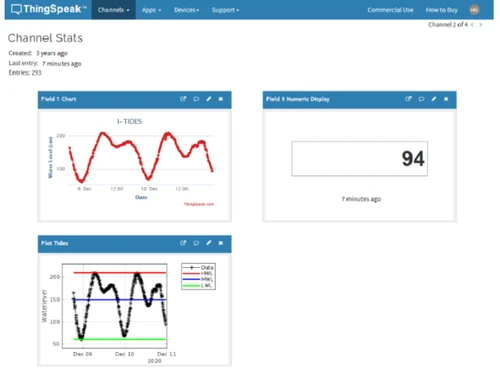Expand the Devices menu
Screen dimensions: 500x375
click(186, 10)
